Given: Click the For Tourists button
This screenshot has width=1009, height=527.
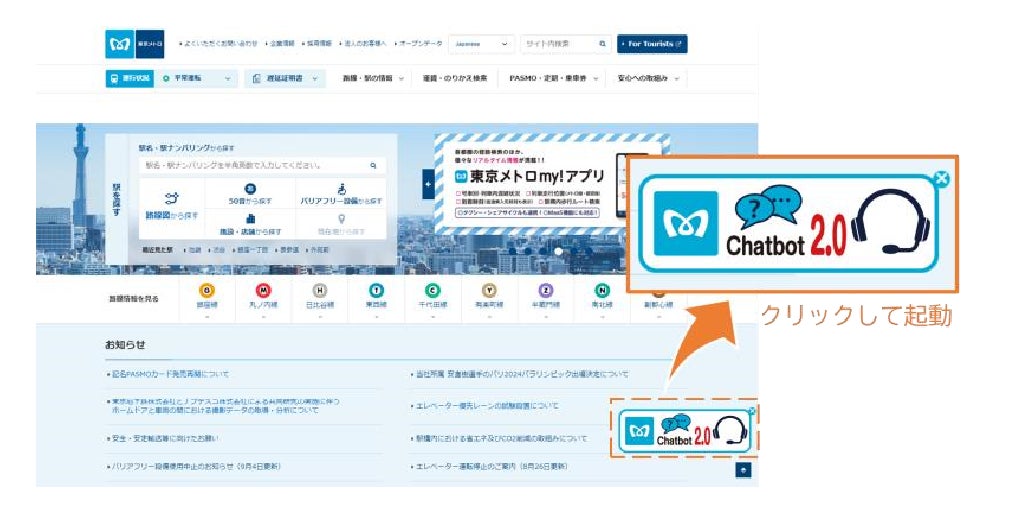Looking at the screenshot, I should pyautogui.click(x=652, y=44).
